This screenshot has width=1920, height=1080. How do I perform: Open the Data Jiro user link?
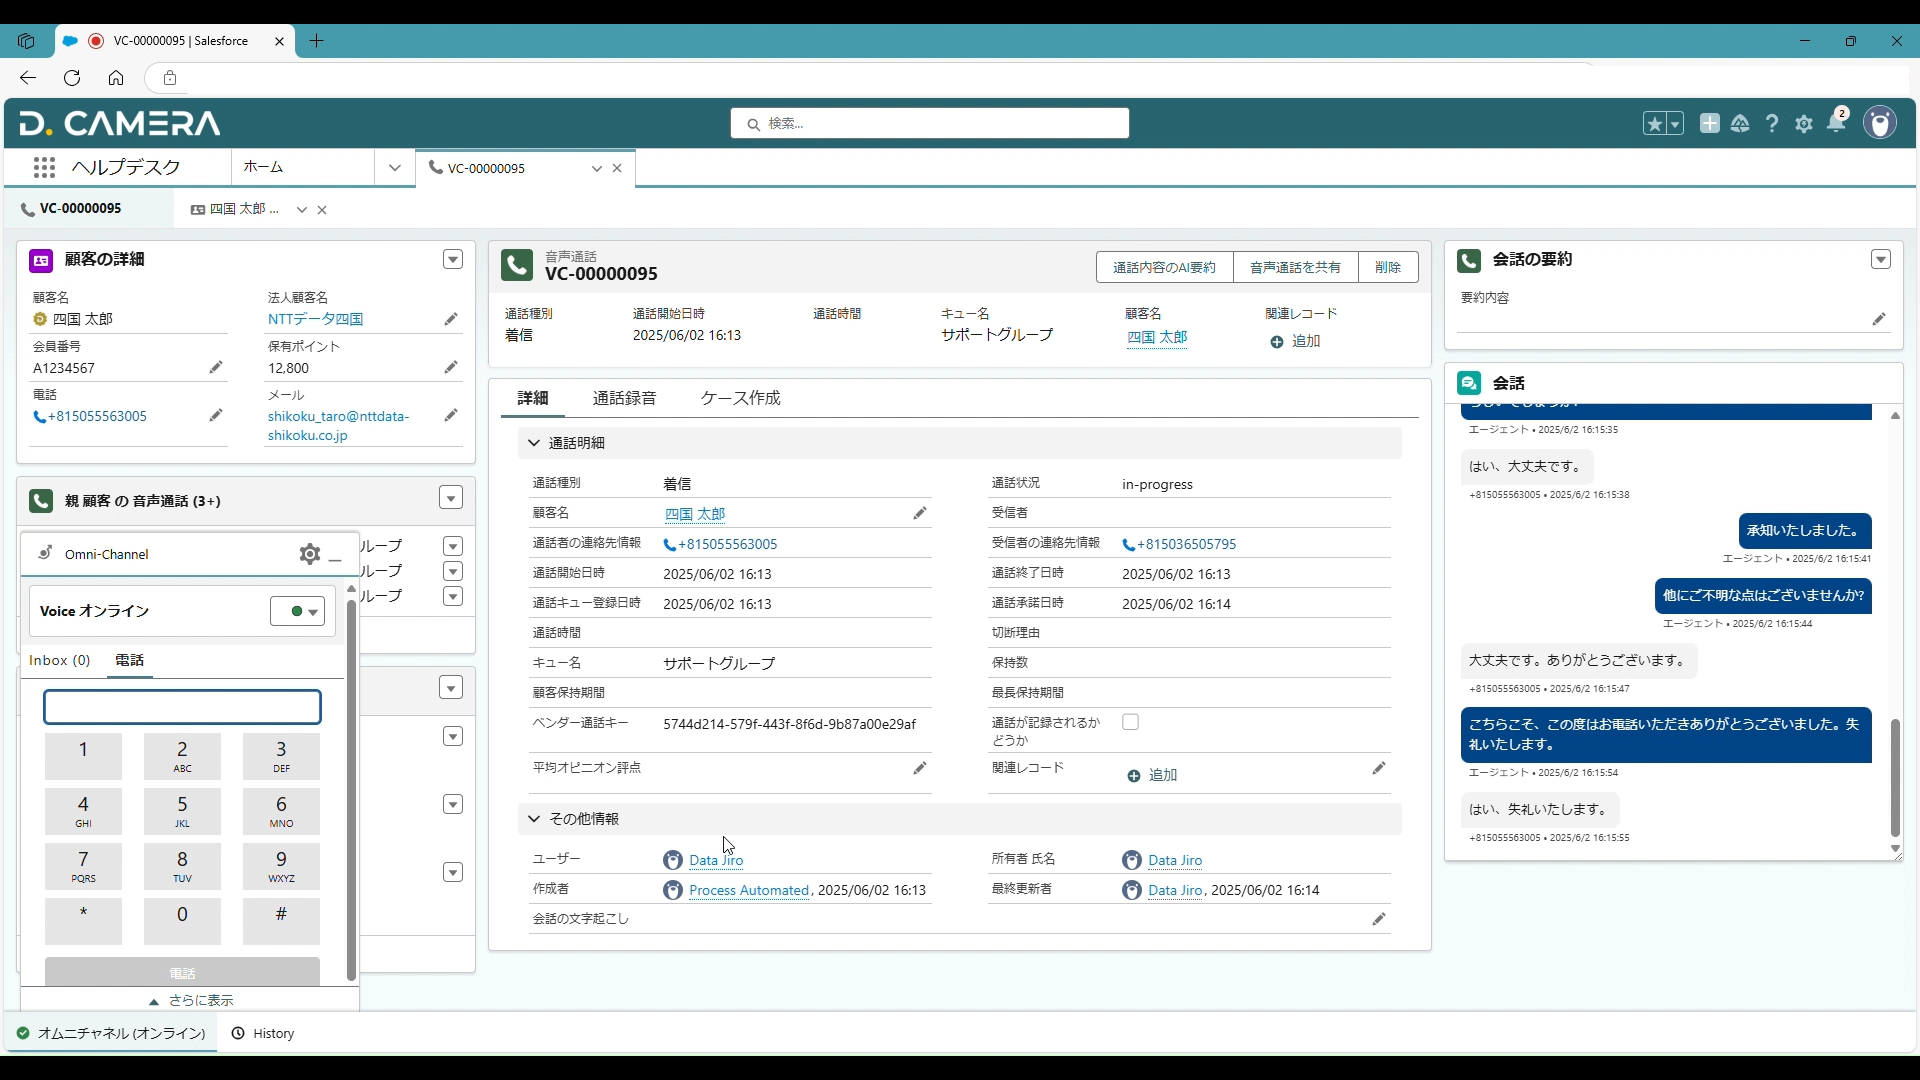[716, 859]
